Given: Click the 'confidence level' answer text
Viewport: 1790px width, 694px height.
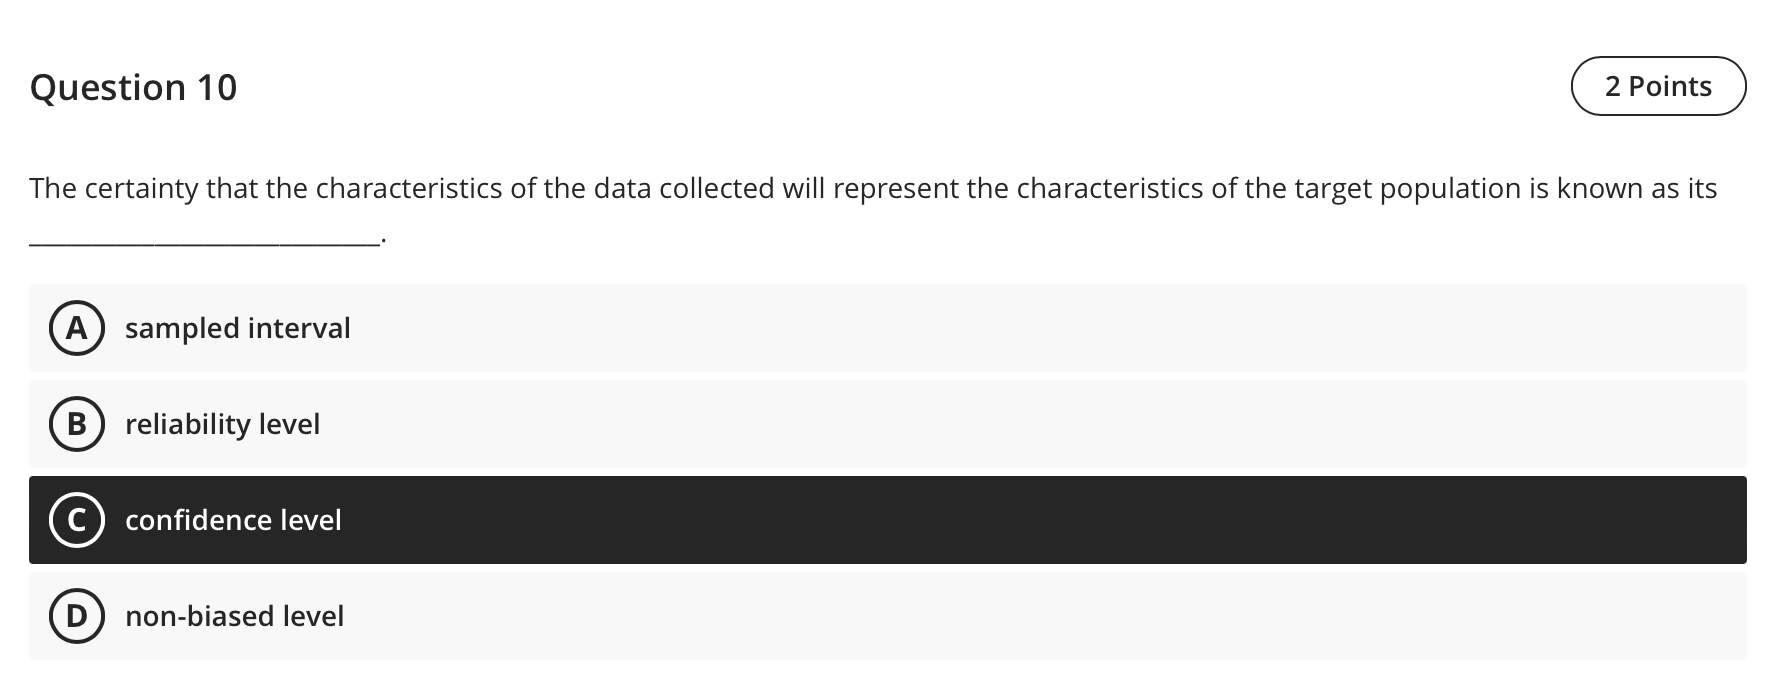Looking at the screenshot, I should pos(233,520).
